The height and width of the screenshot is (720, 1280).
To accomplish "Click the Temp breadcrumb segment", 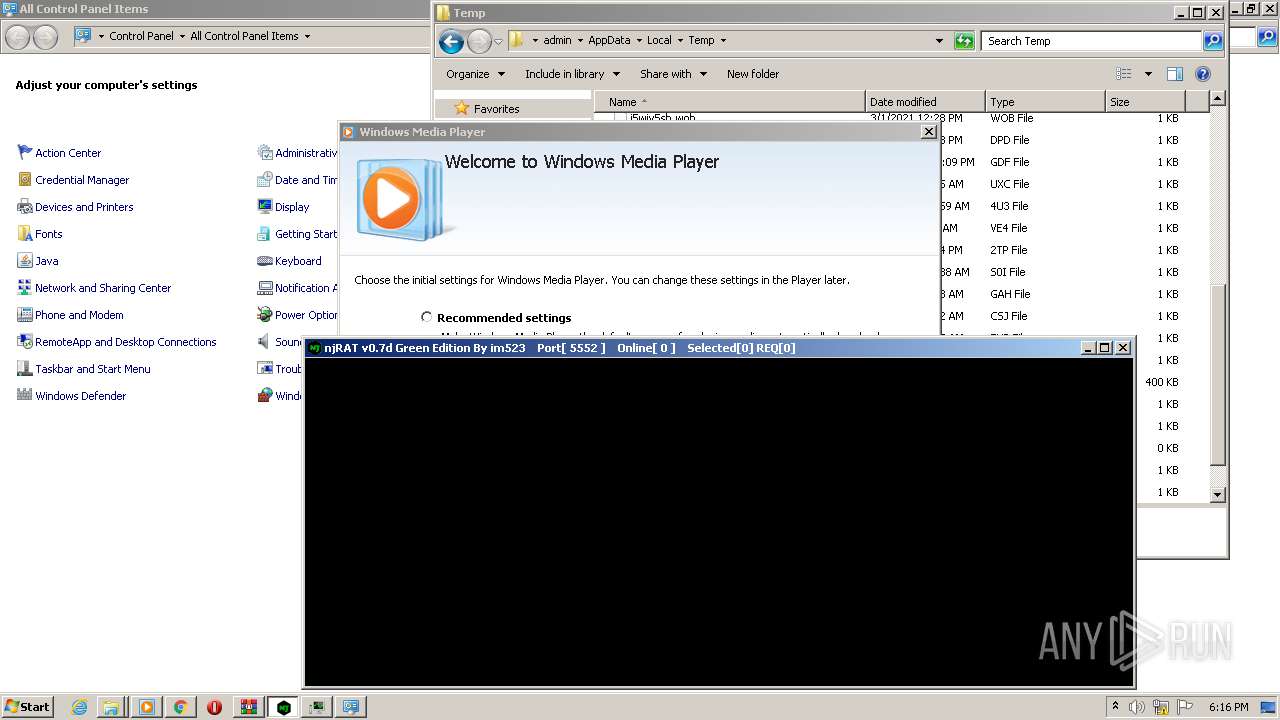I will pyautogui.click(x=701, y=41).
